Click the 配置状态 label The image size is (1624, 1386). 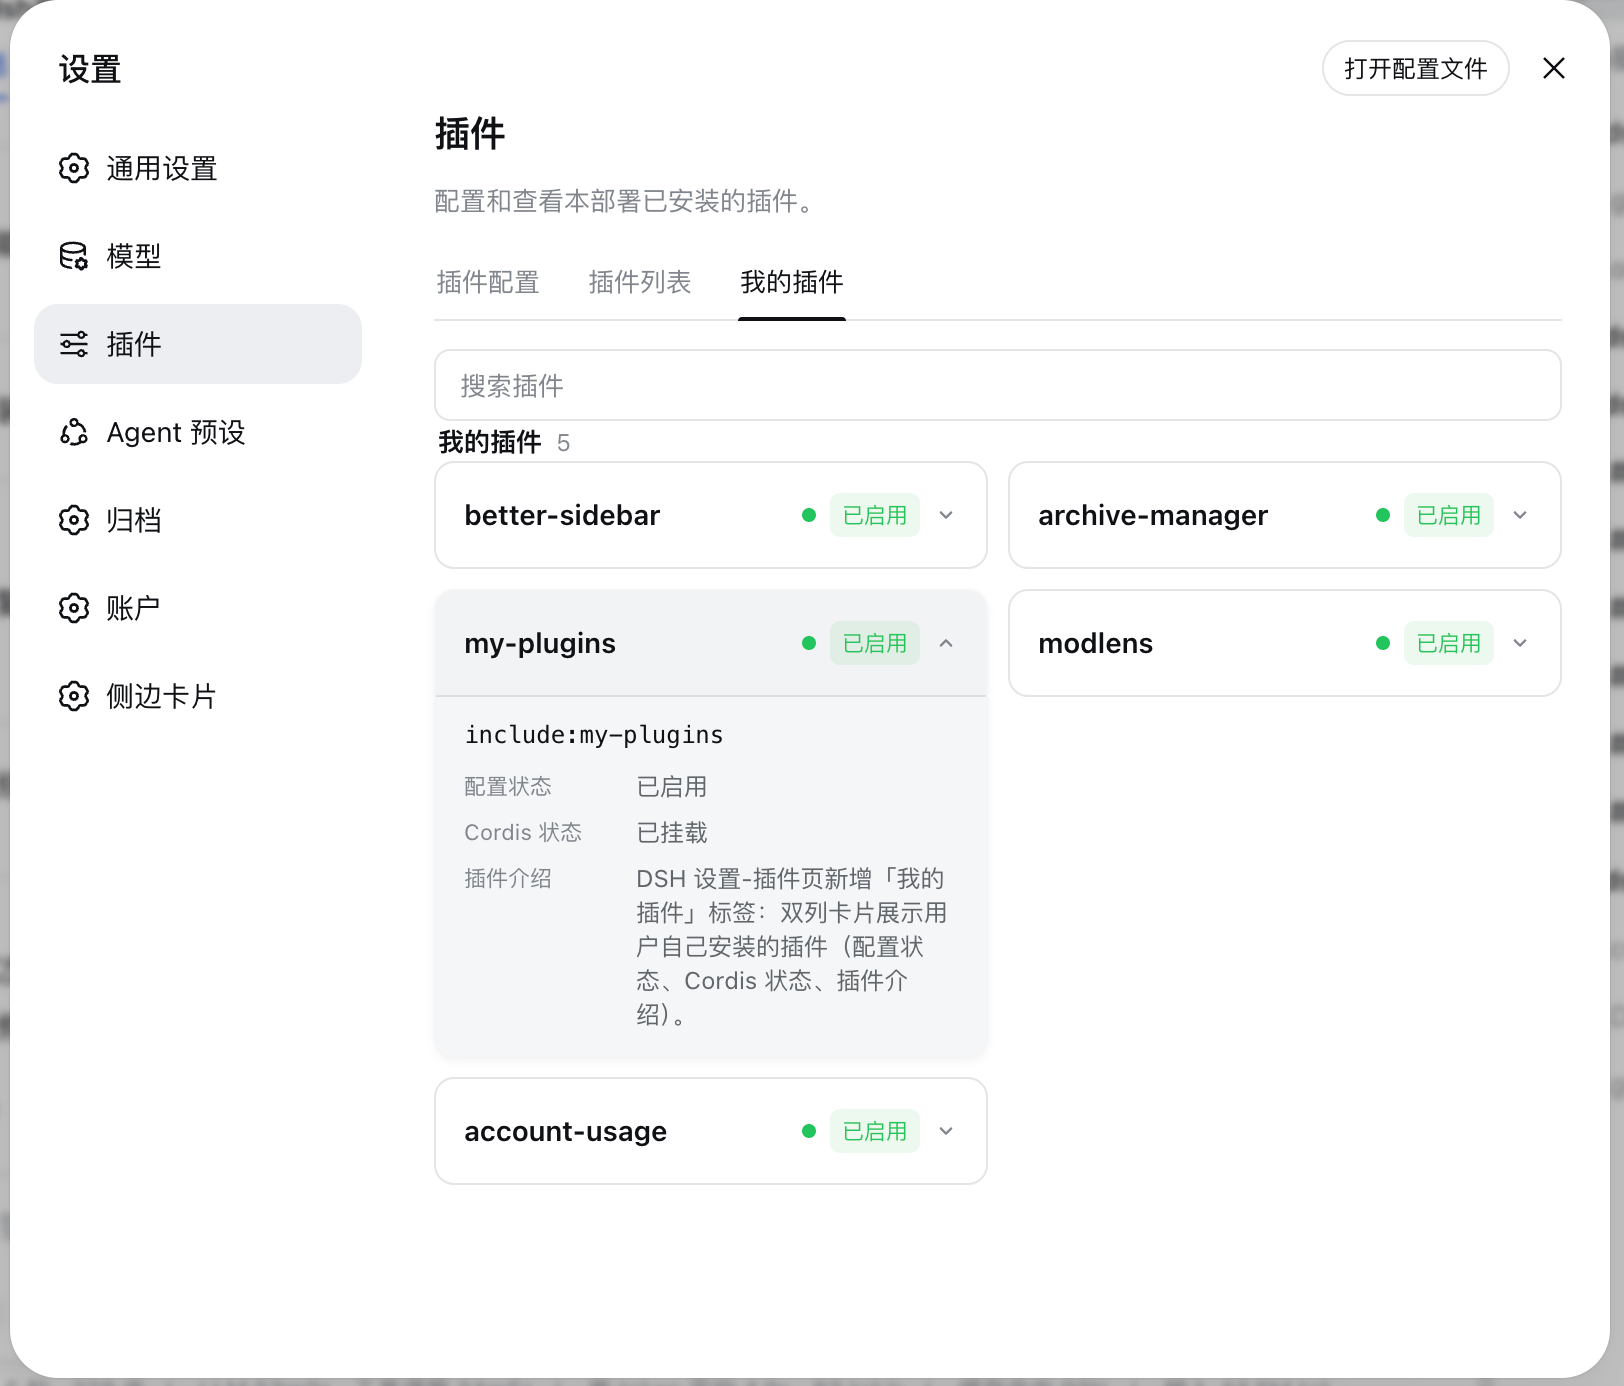click(x=508, y=787)
